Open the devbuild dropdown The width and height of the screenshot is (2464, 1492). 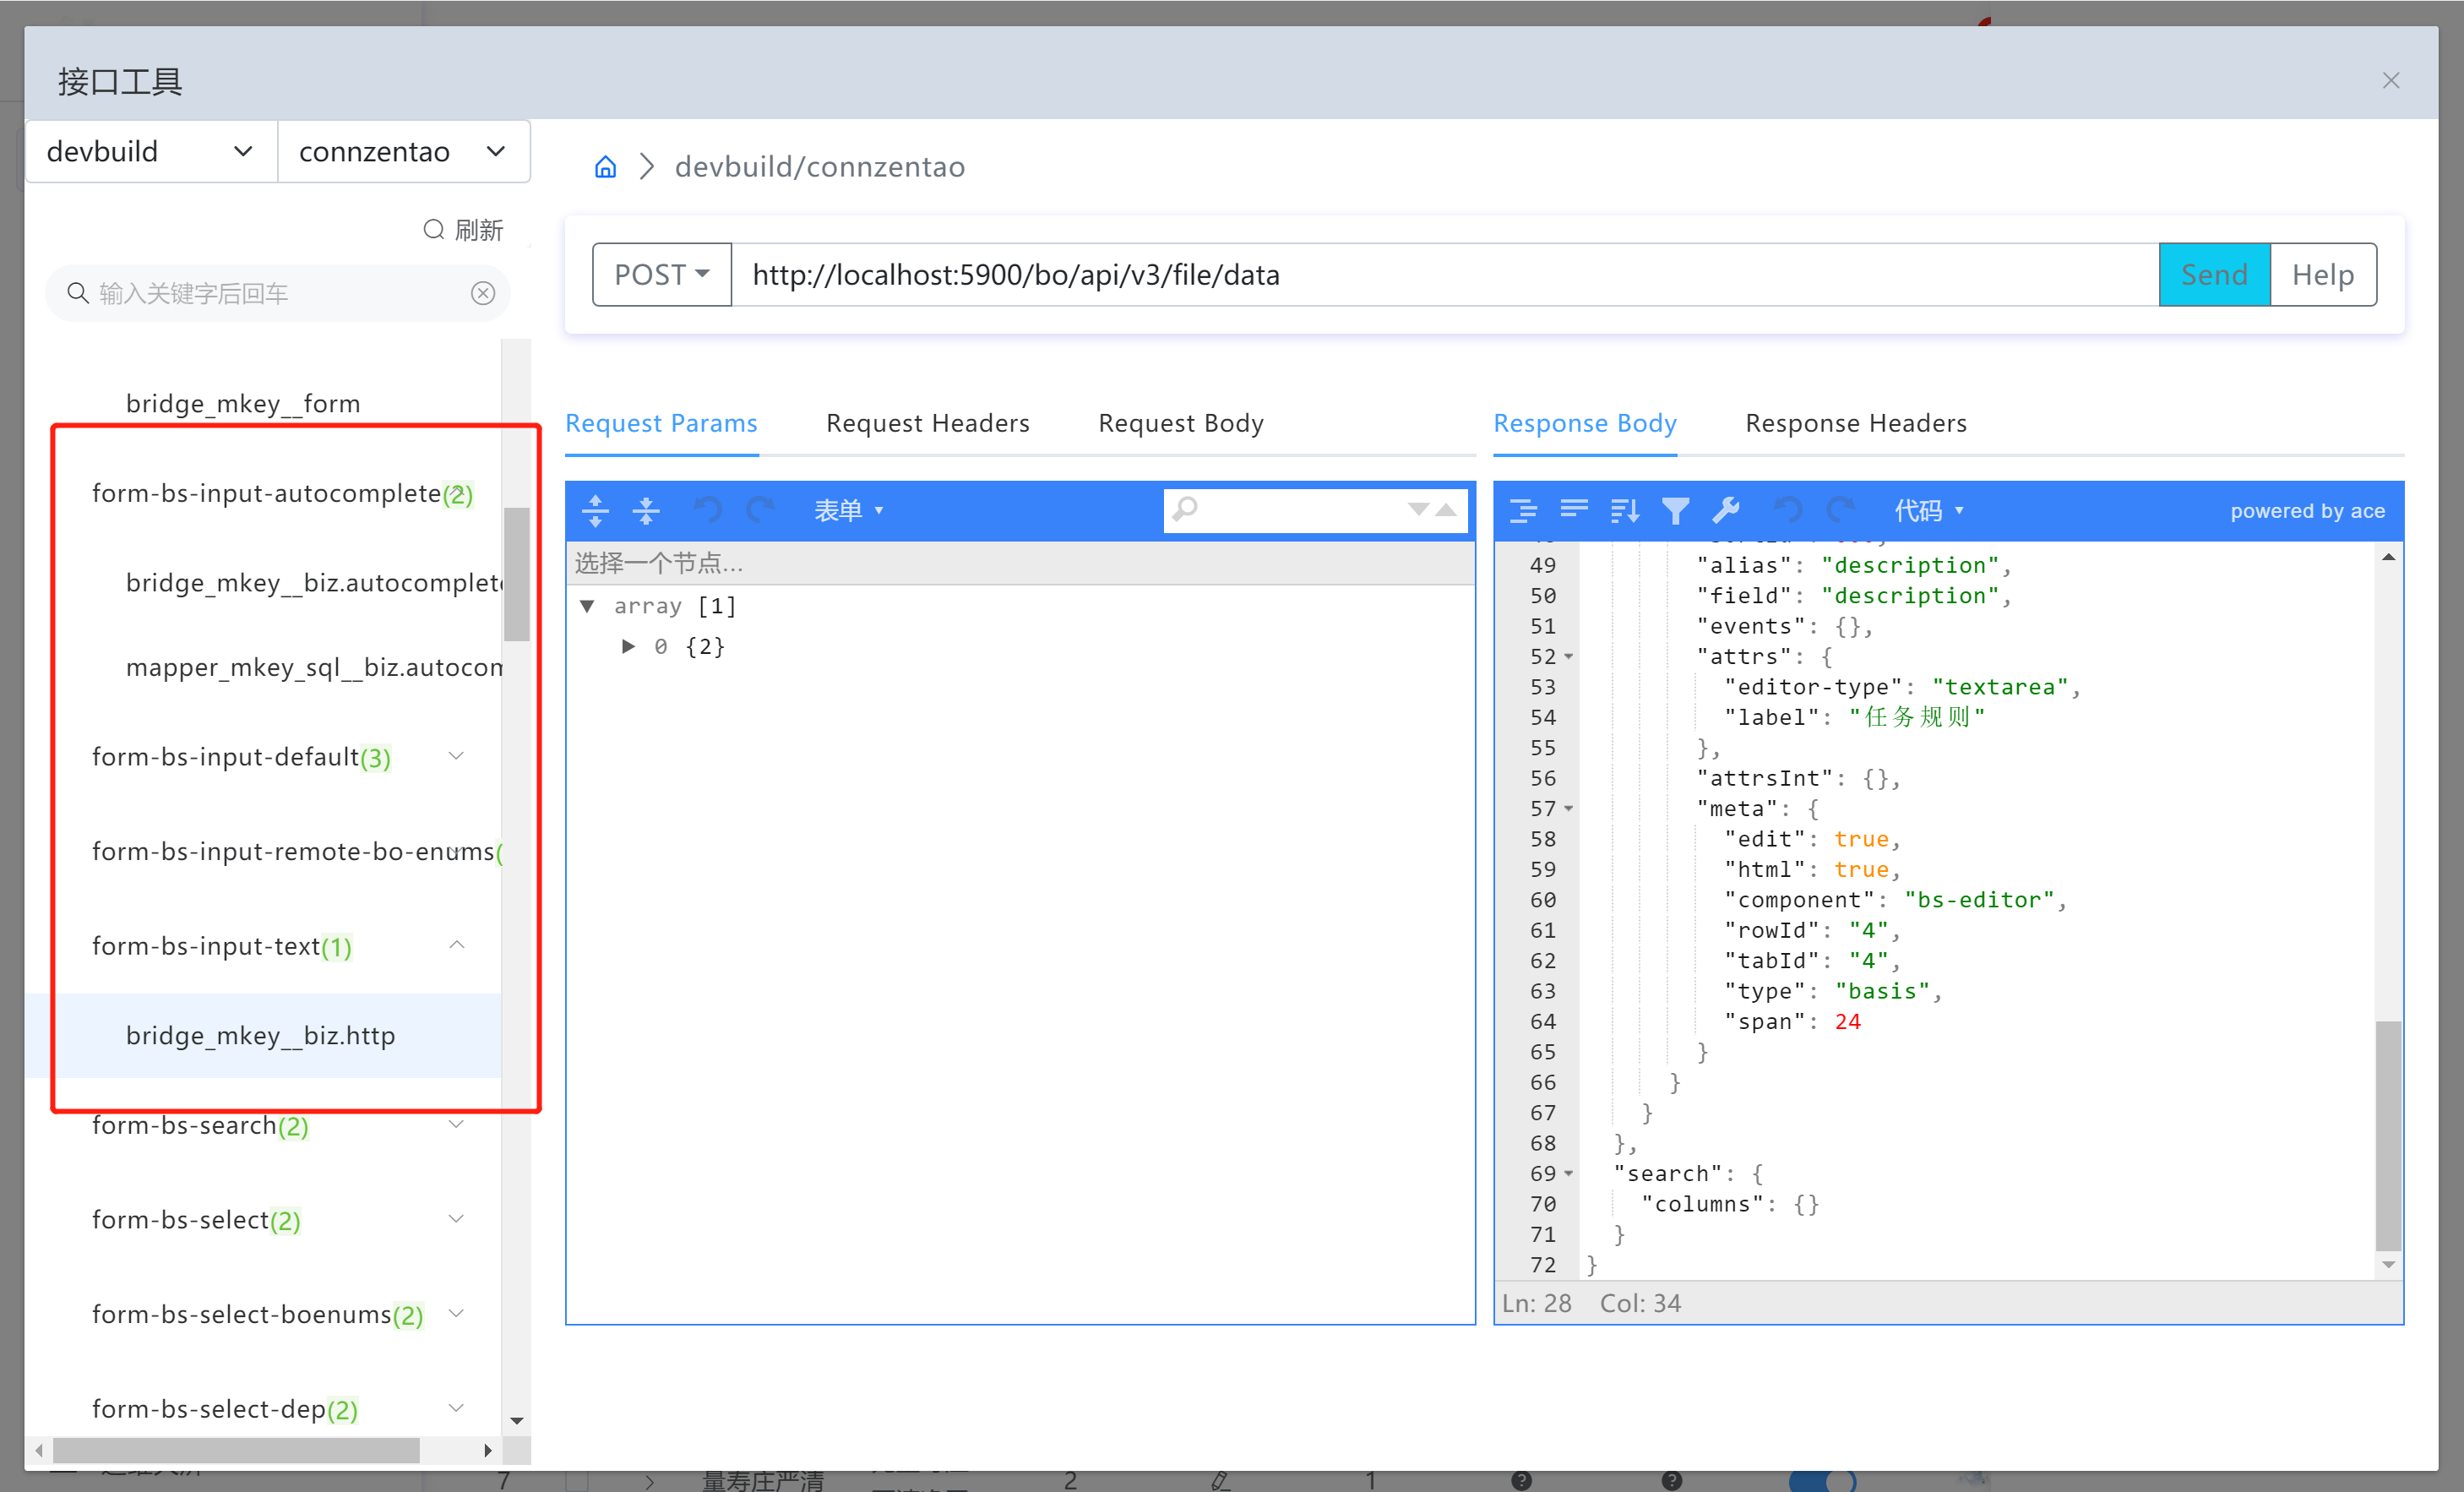151,152
